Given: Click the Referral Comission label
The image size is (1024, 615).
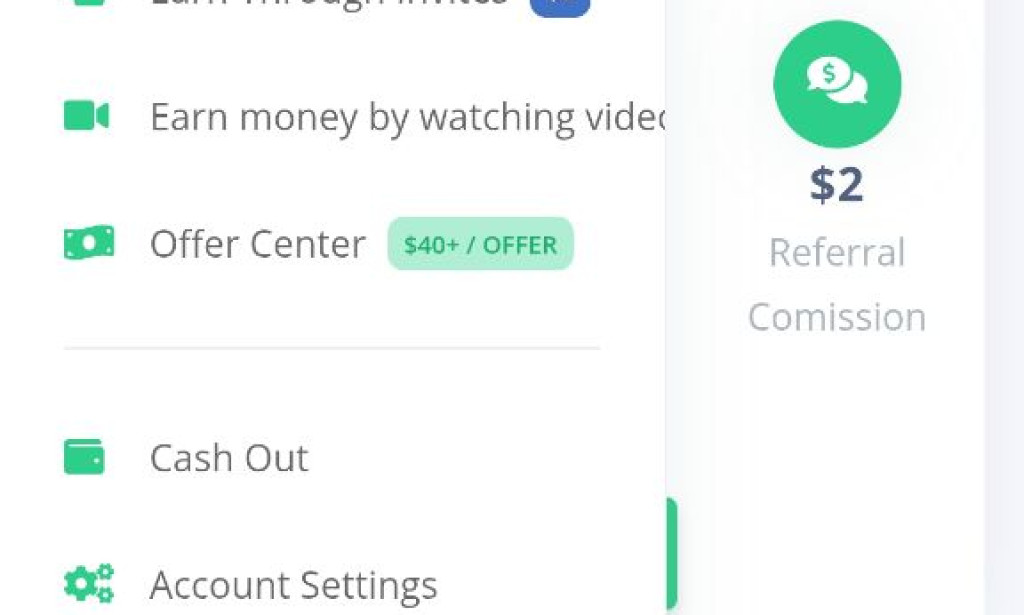Looking at the screenshot, I should [x=837, y=285].
